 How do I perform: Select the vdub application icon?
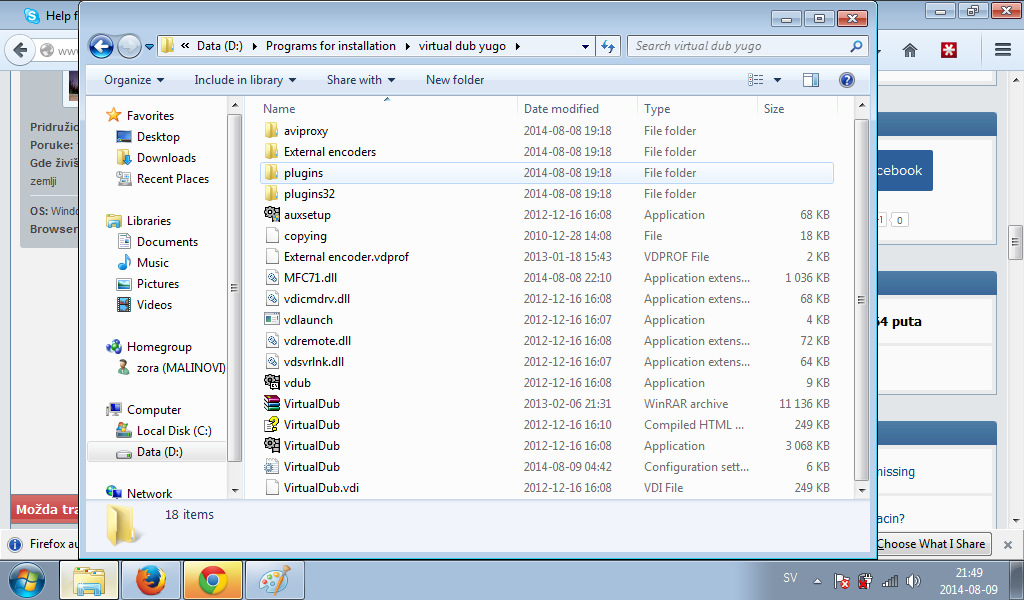pyautogui.click(x=272, y=382)
